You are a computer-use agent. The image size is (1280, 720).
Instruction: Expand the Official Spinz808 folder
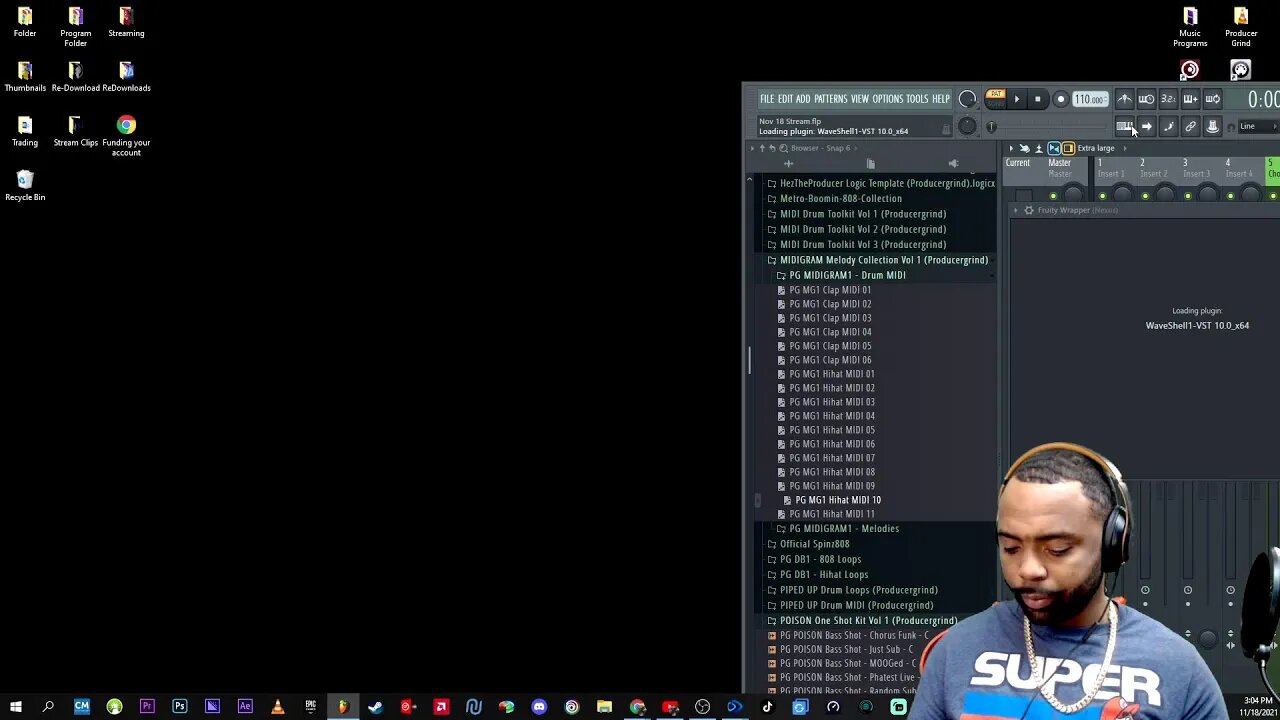(810, 544)
